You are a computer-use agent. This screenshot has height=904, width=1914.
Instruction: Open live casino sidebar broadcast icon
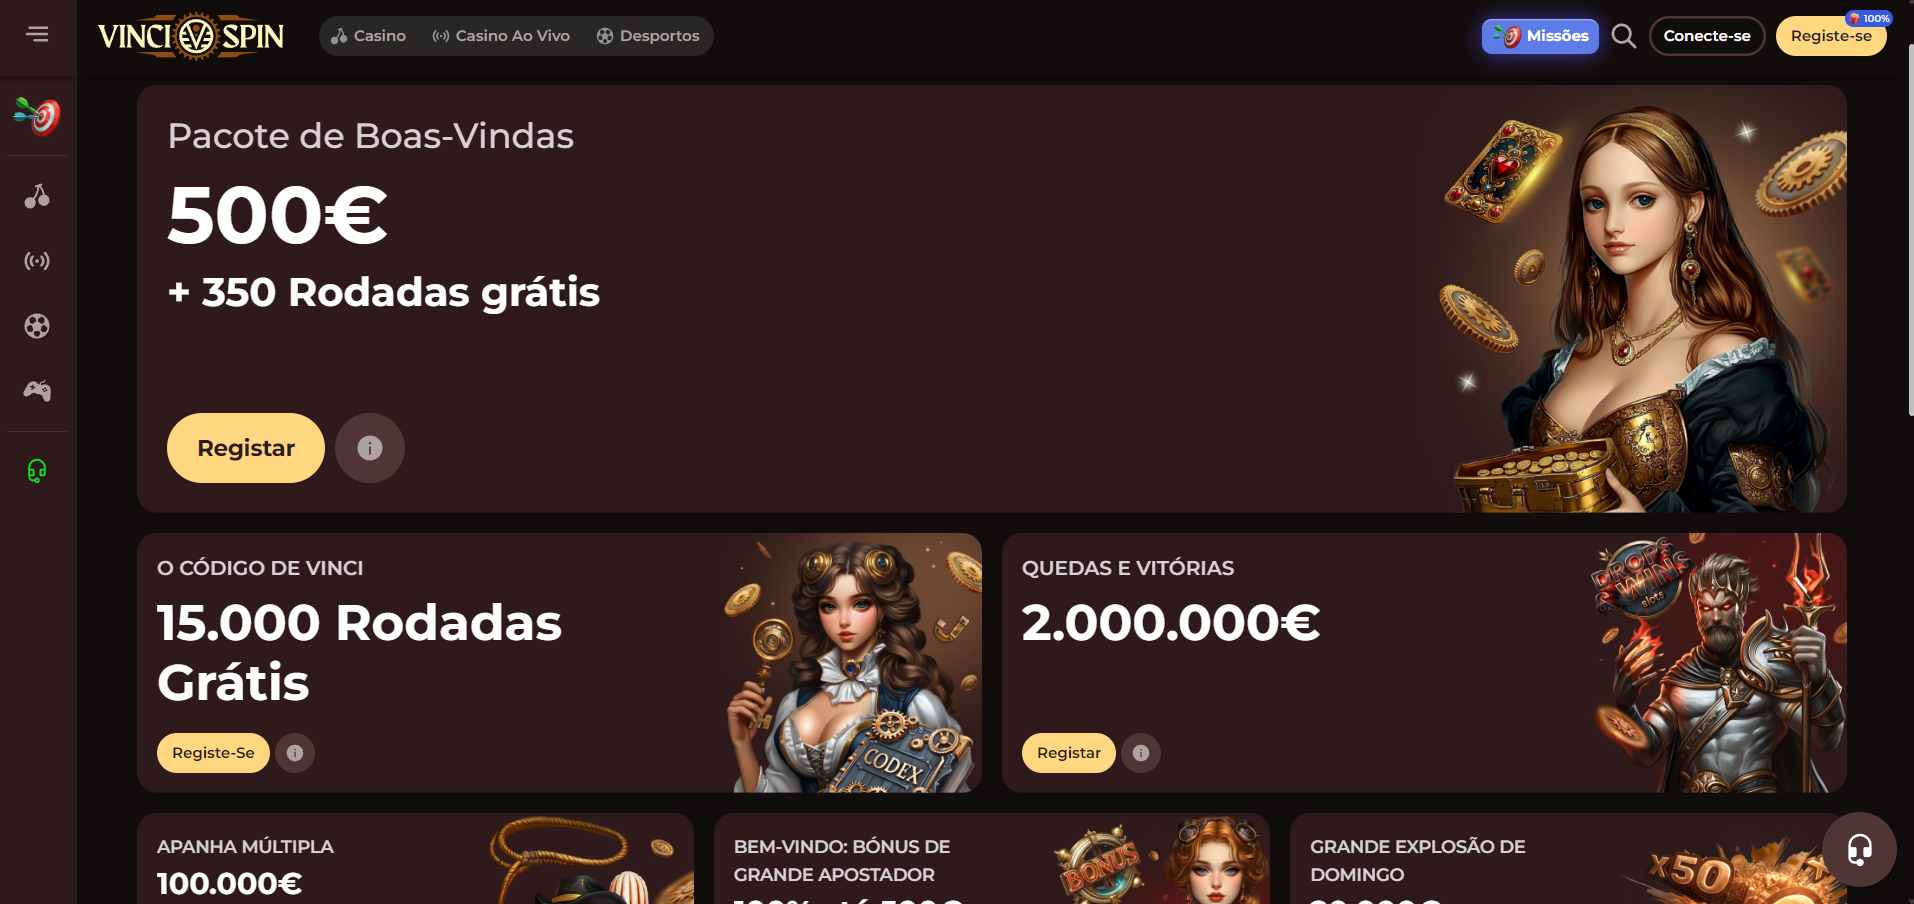click(x=37, y=261)
